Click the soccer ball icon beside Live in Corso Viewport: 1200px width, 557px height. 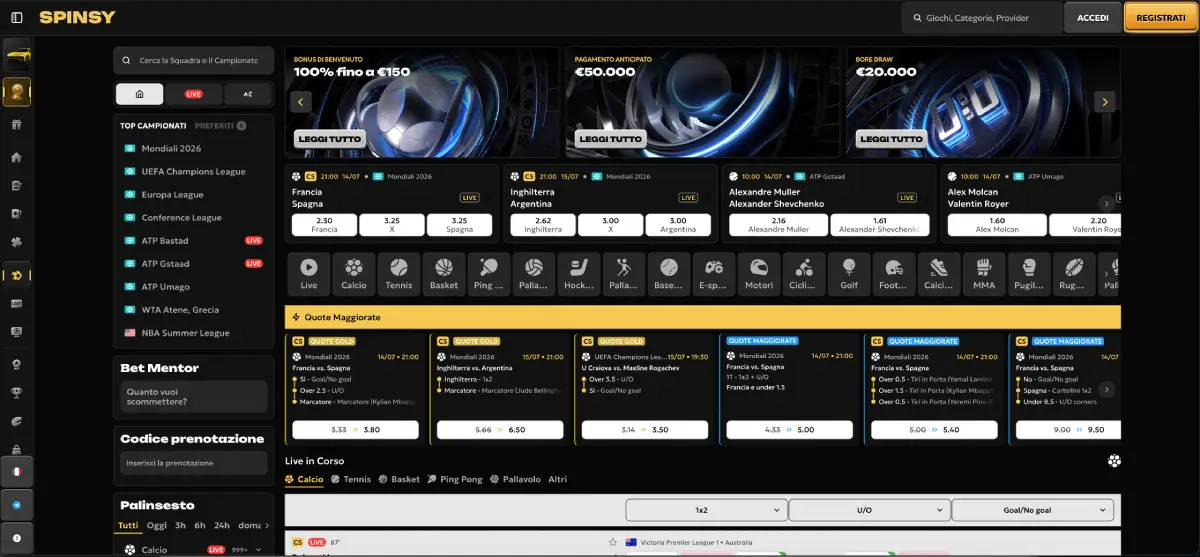(x=1114, y=461)
